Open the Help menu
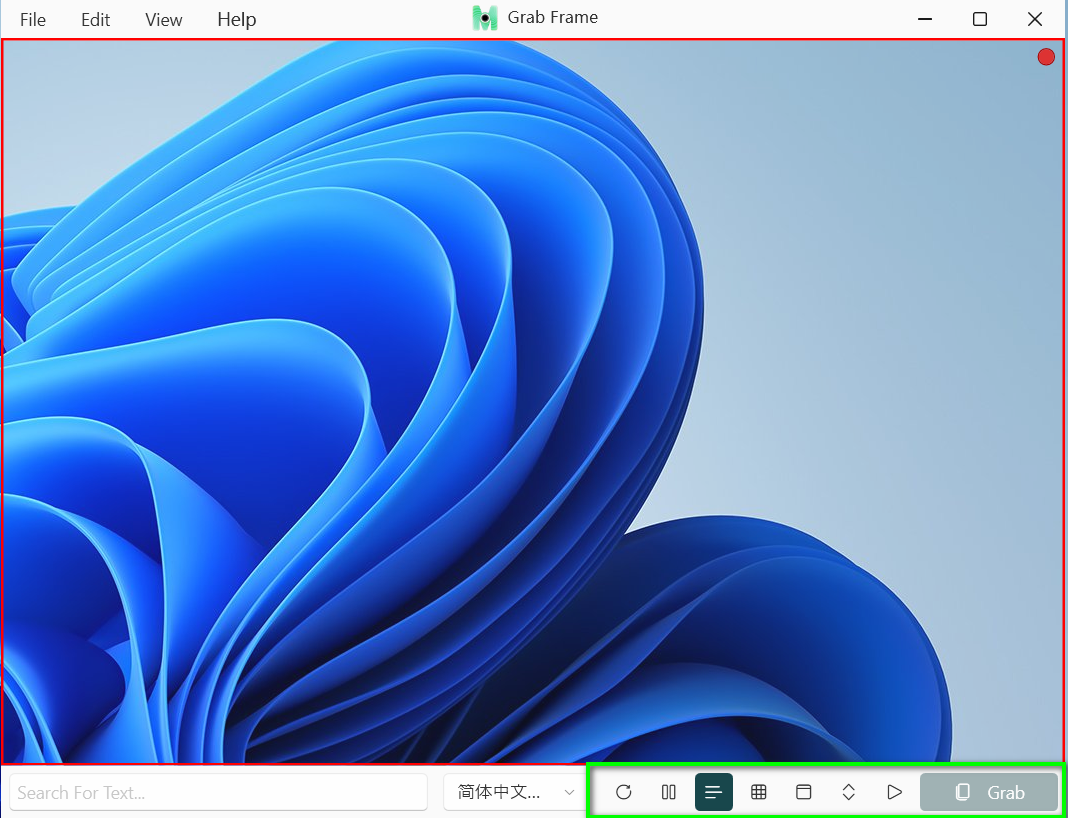Image resolution: width=1068 pixels, height=818 pixels. click(x=236, y=20)
